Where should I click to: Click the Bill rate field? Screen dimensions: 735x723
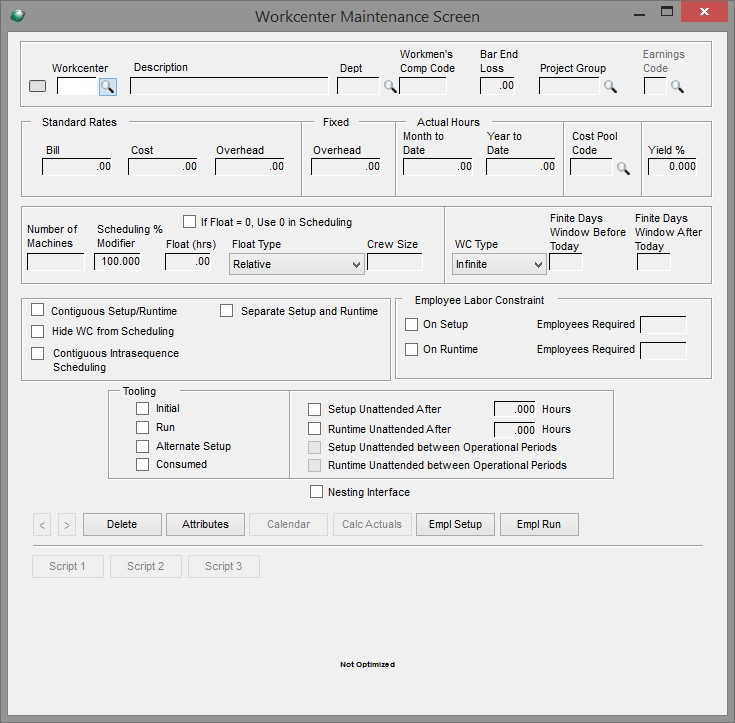click(x=77, y=167)
